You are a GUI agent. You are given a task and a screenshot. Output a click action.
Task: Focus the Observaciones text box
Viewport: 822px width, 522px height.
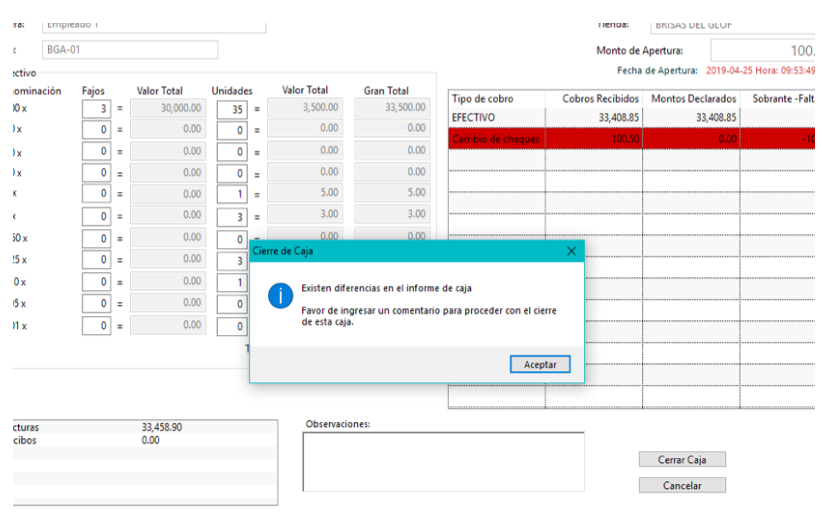click(x=444, y=462)
